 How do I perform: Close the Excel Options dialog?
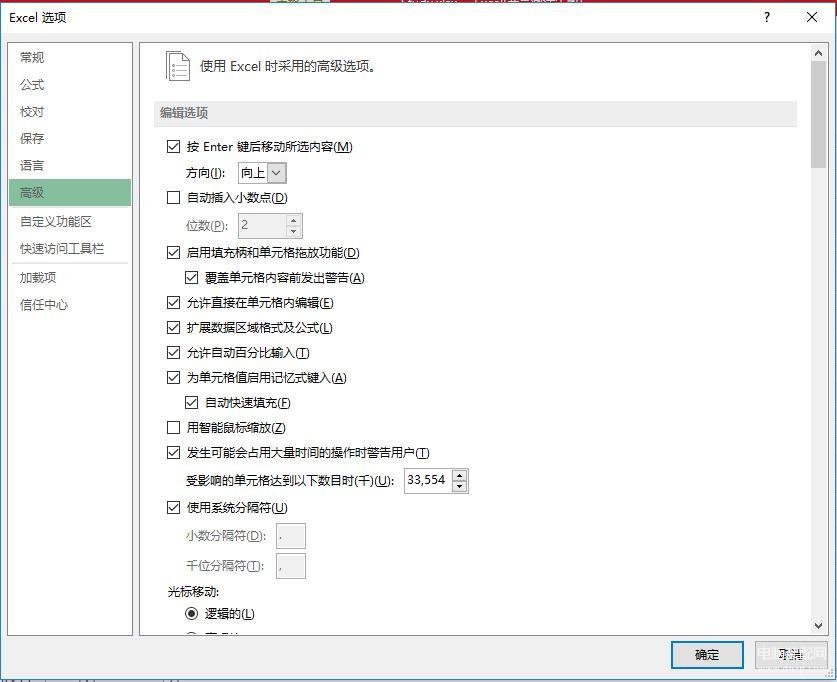click(x=812, y=17)
